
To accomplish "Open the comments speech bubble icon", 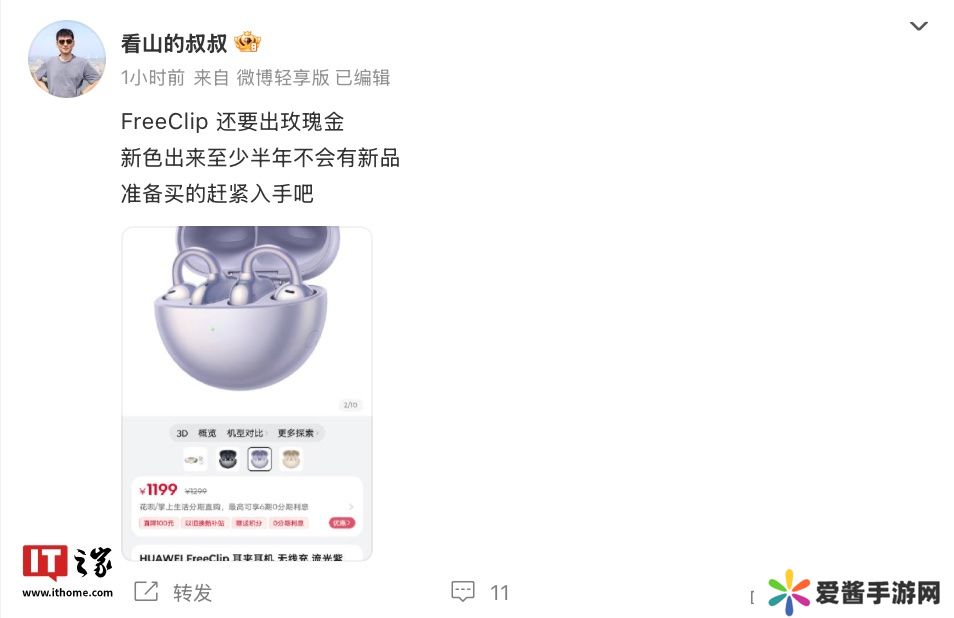I will click(463, 592).
